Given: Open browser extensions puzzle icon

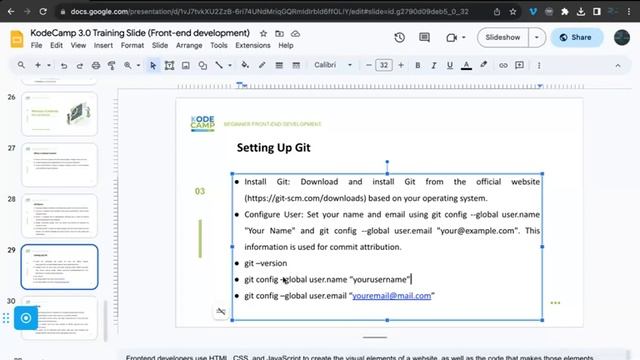Looking at the screenshot, I should (x=565, y=12).
